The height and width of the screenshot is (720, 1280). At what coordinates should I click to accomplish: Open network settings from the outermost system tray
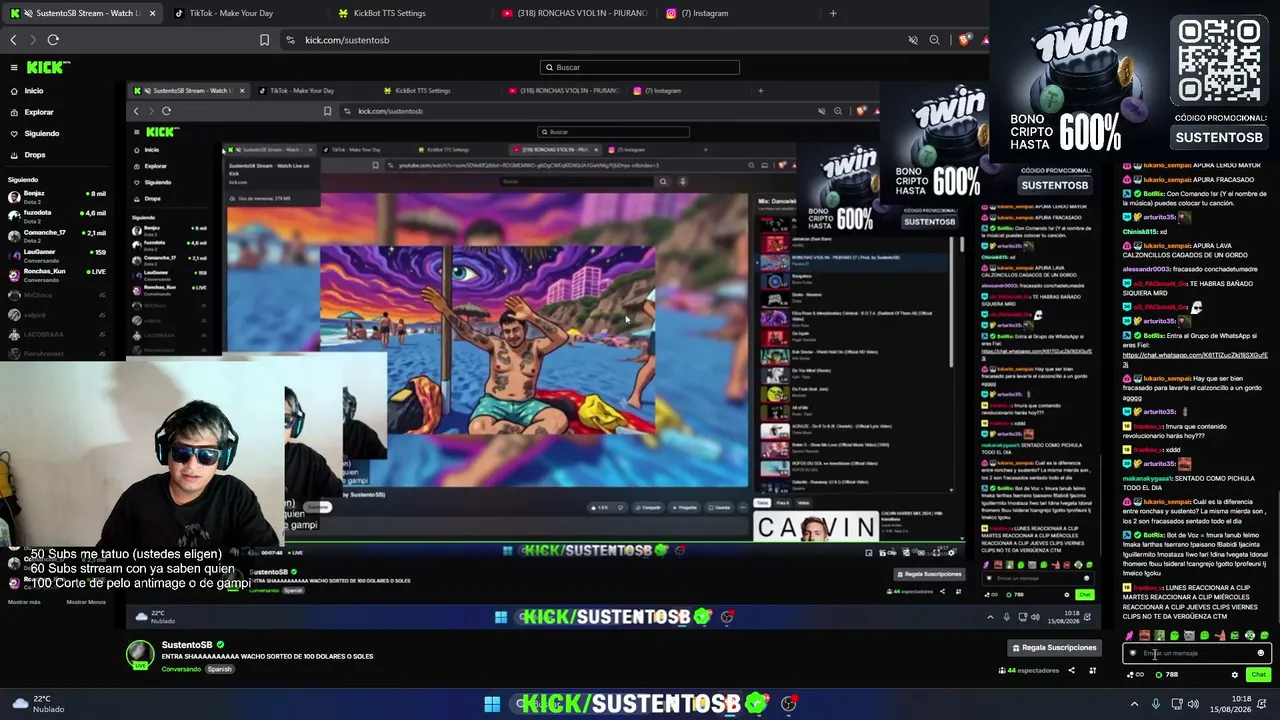coord(1178,704)
